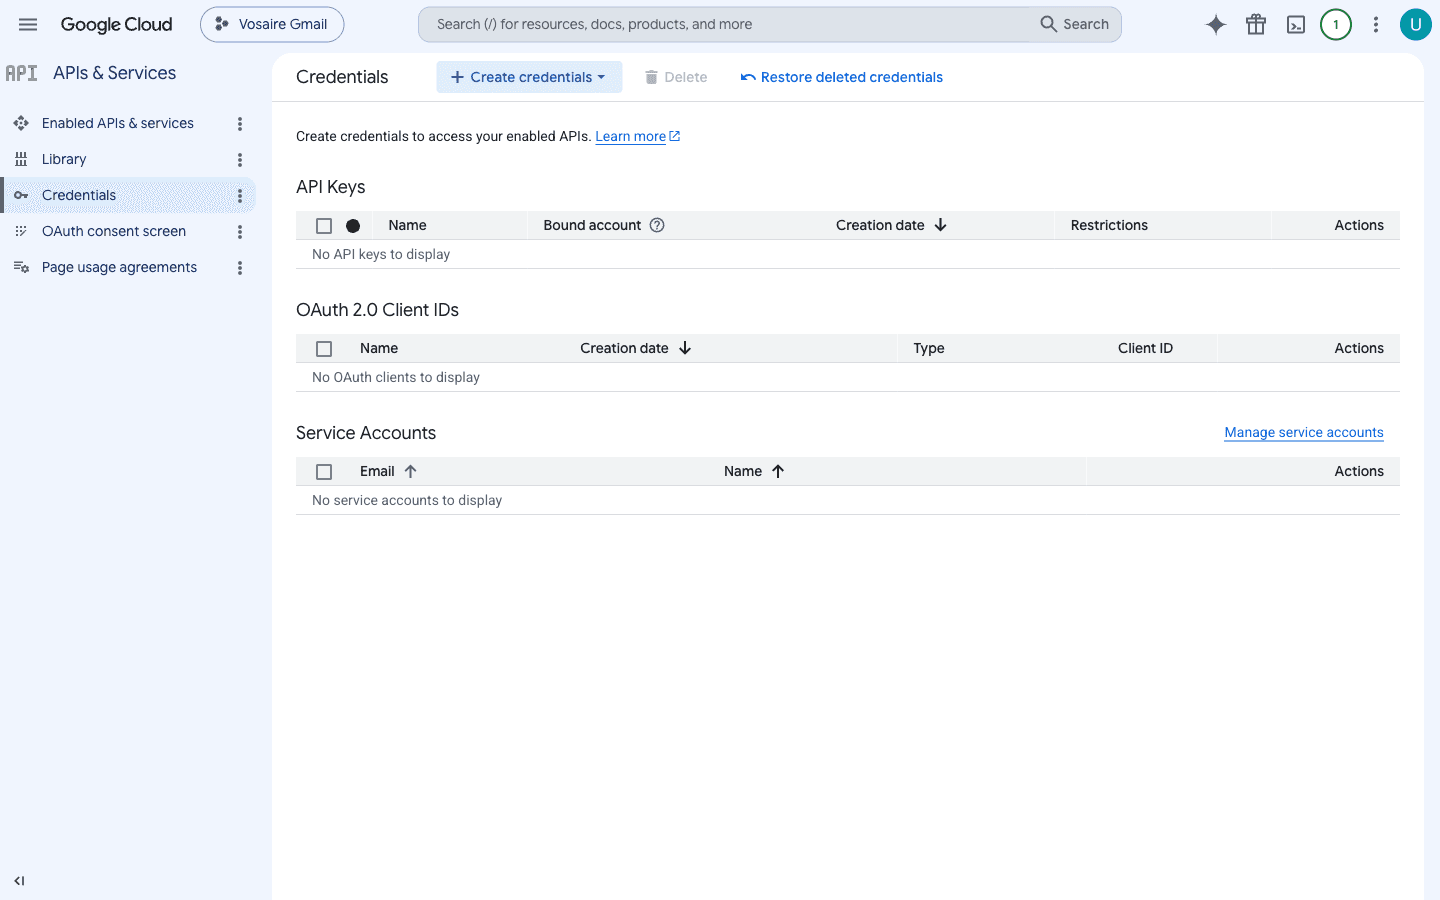
Task: Click the Library grid icon
Action: tap(21, 159)
